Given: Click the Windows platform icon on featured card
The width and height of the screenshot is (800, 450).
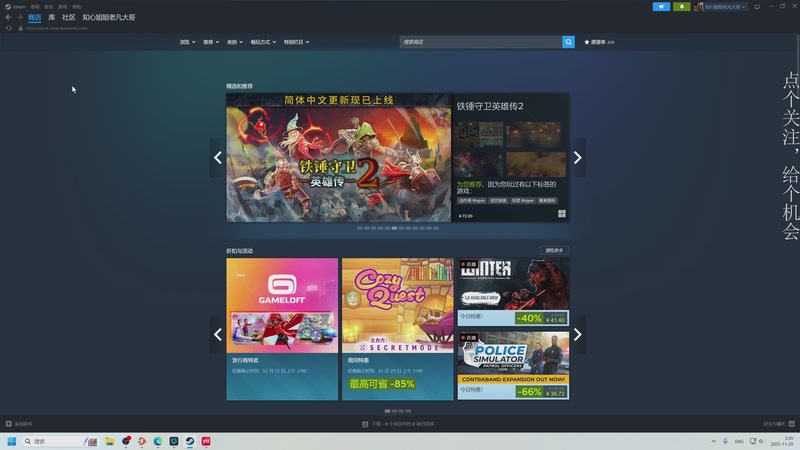Looking at the screenshot, I should (562, 214).
